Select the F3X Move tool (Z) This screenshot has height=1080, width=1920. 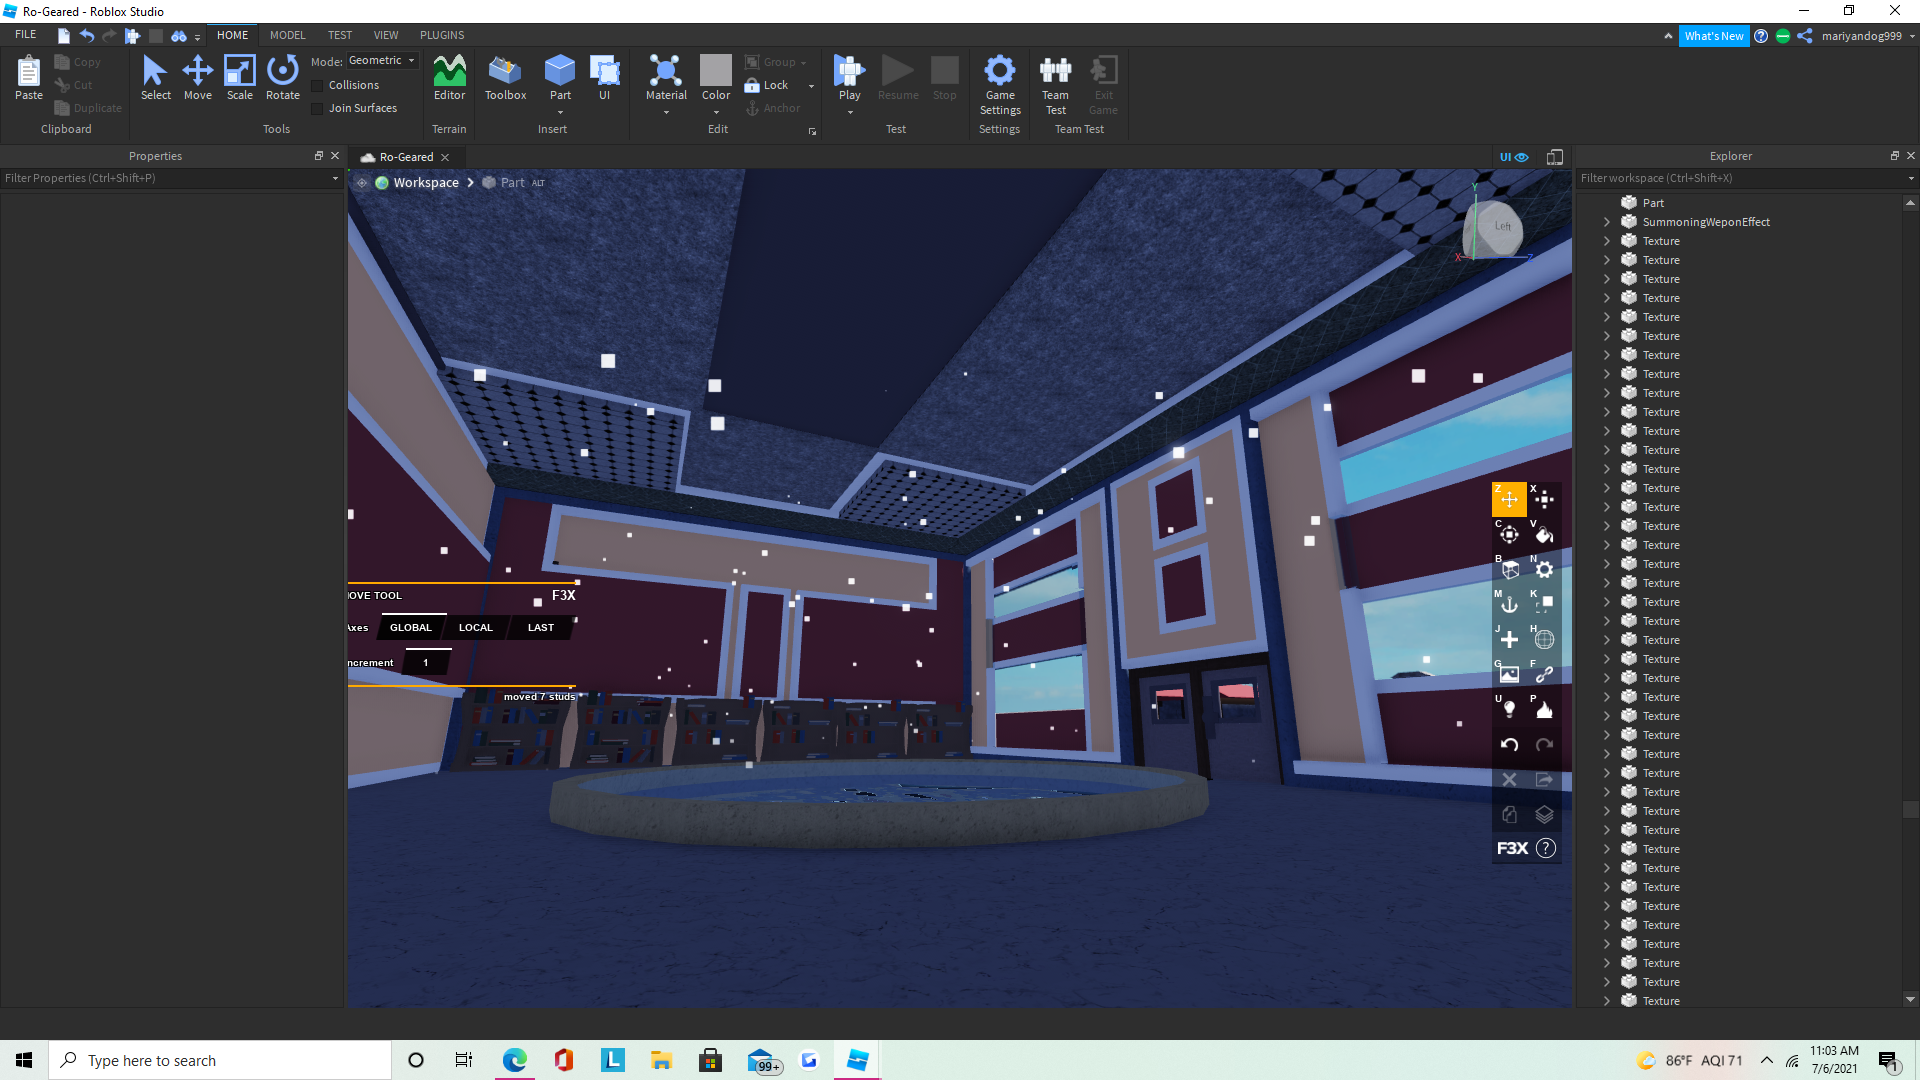coord(1509,499)
